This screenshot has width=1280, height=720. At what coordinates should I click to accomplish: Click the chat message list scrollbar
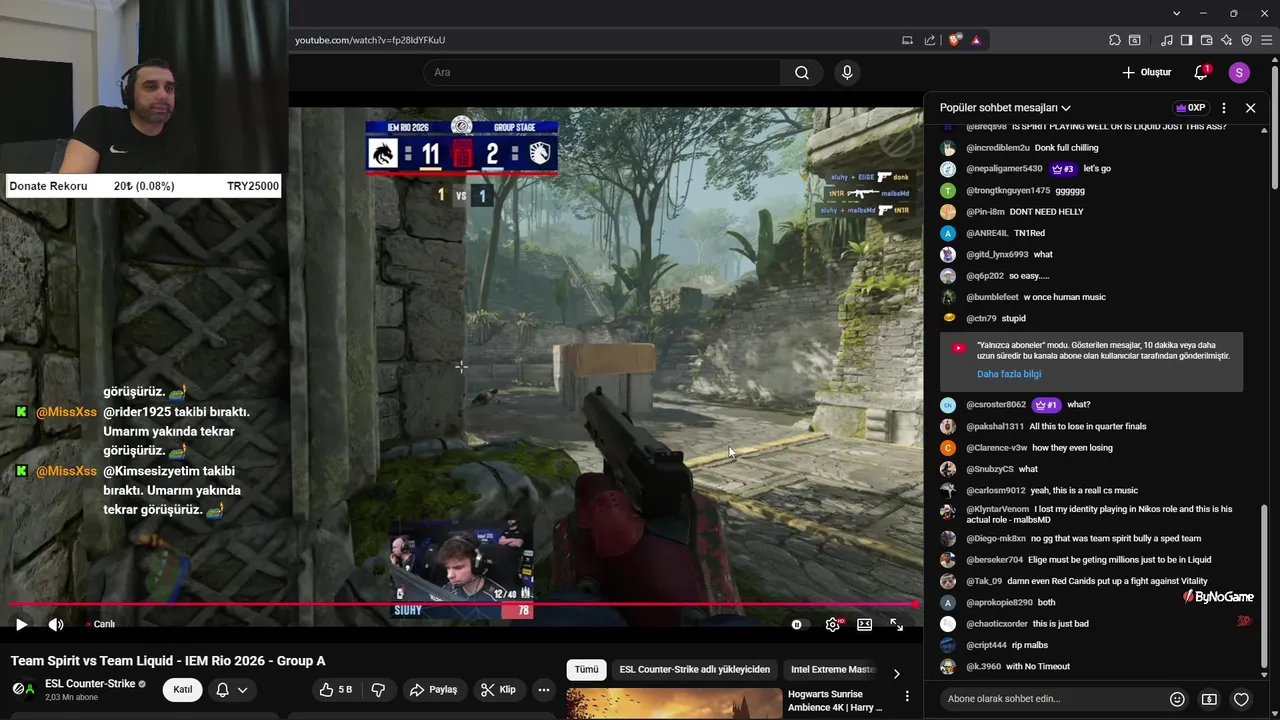coord(1264,585)
